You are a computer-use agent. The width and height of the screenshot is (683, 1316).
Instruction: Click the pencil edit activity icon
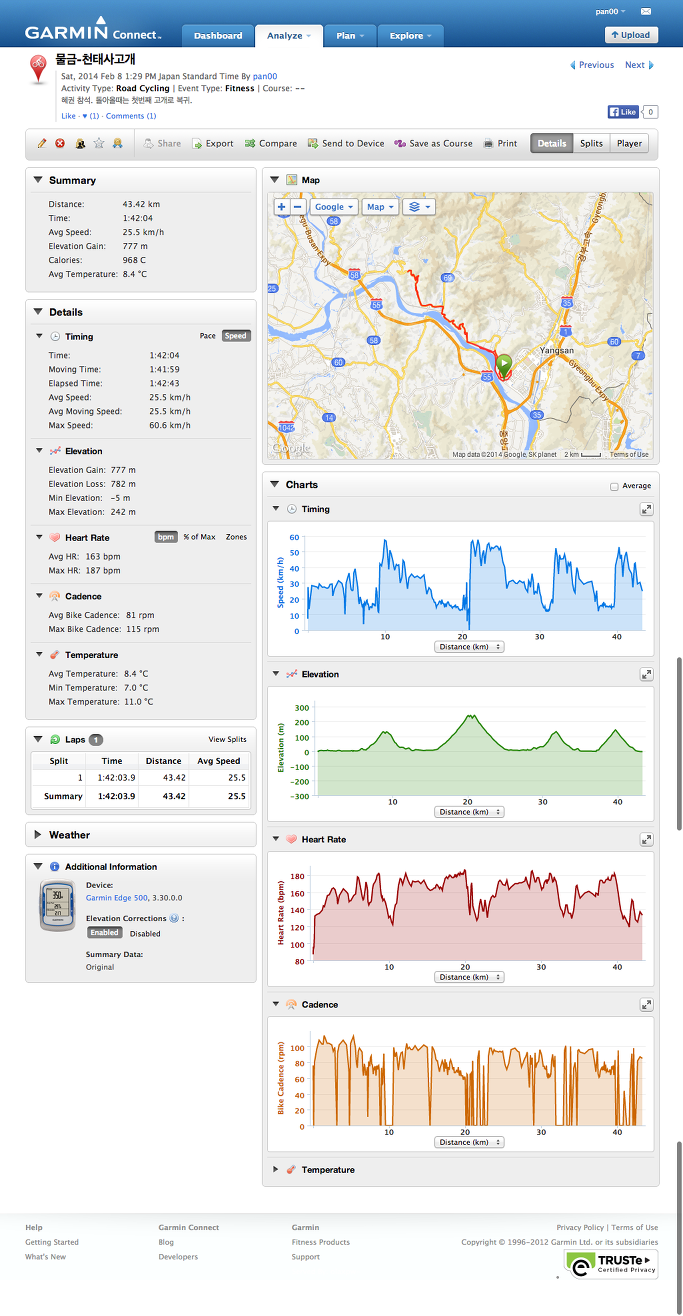(41, 144)
